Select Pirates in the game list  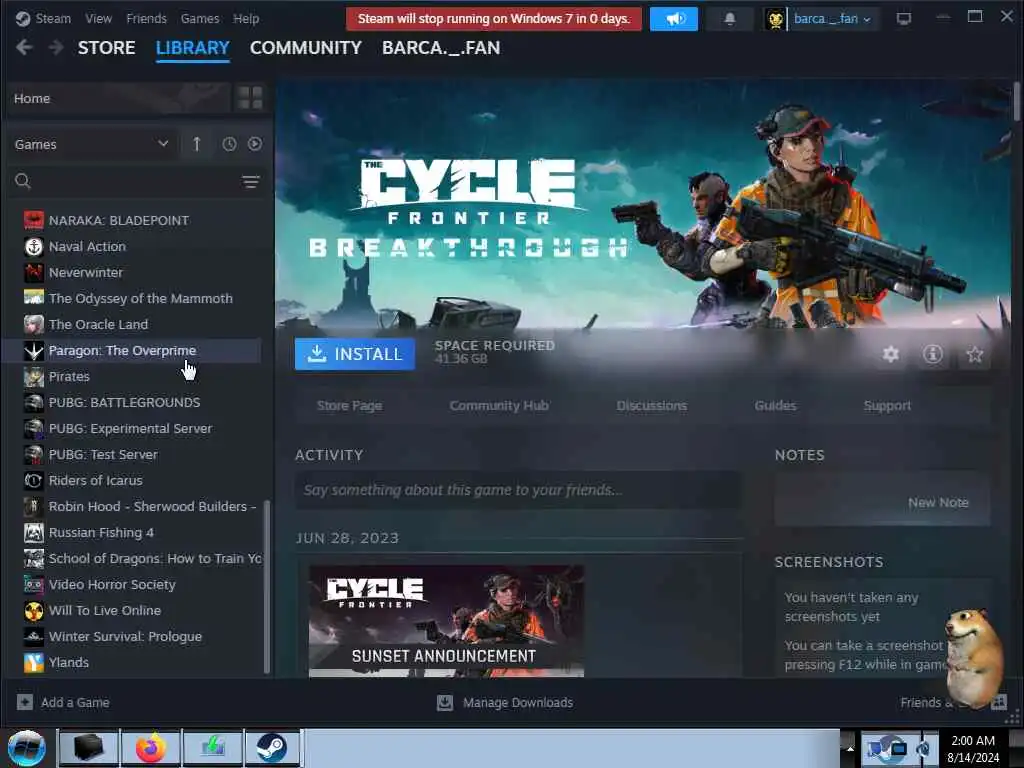click(132, 376)
